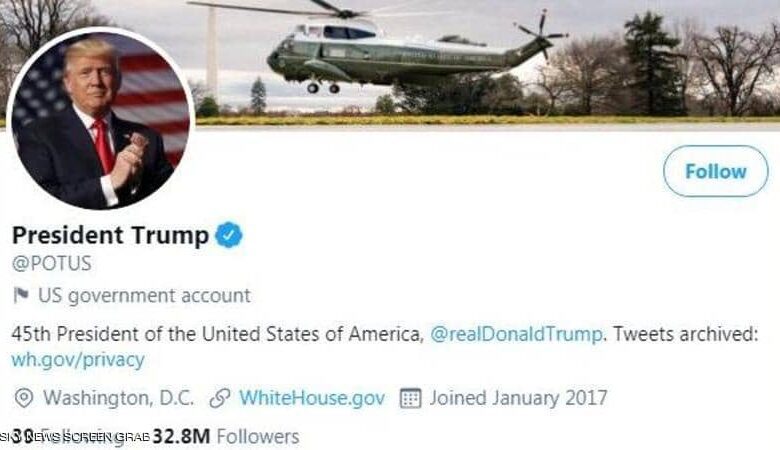
Task: Click the location pin icon
Action: click(24, 398)
